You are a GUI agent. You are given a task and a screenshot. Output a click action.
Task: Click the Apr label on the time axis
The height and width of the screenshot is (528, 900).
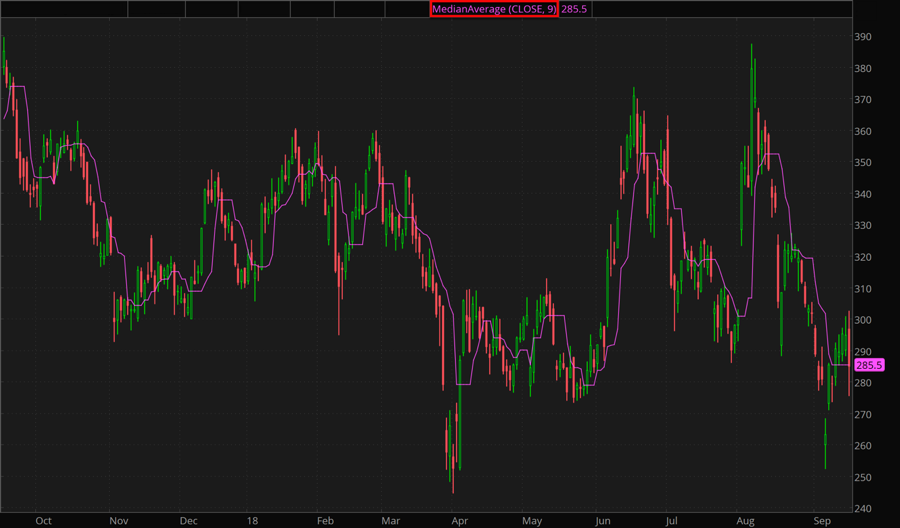point(459,521)
